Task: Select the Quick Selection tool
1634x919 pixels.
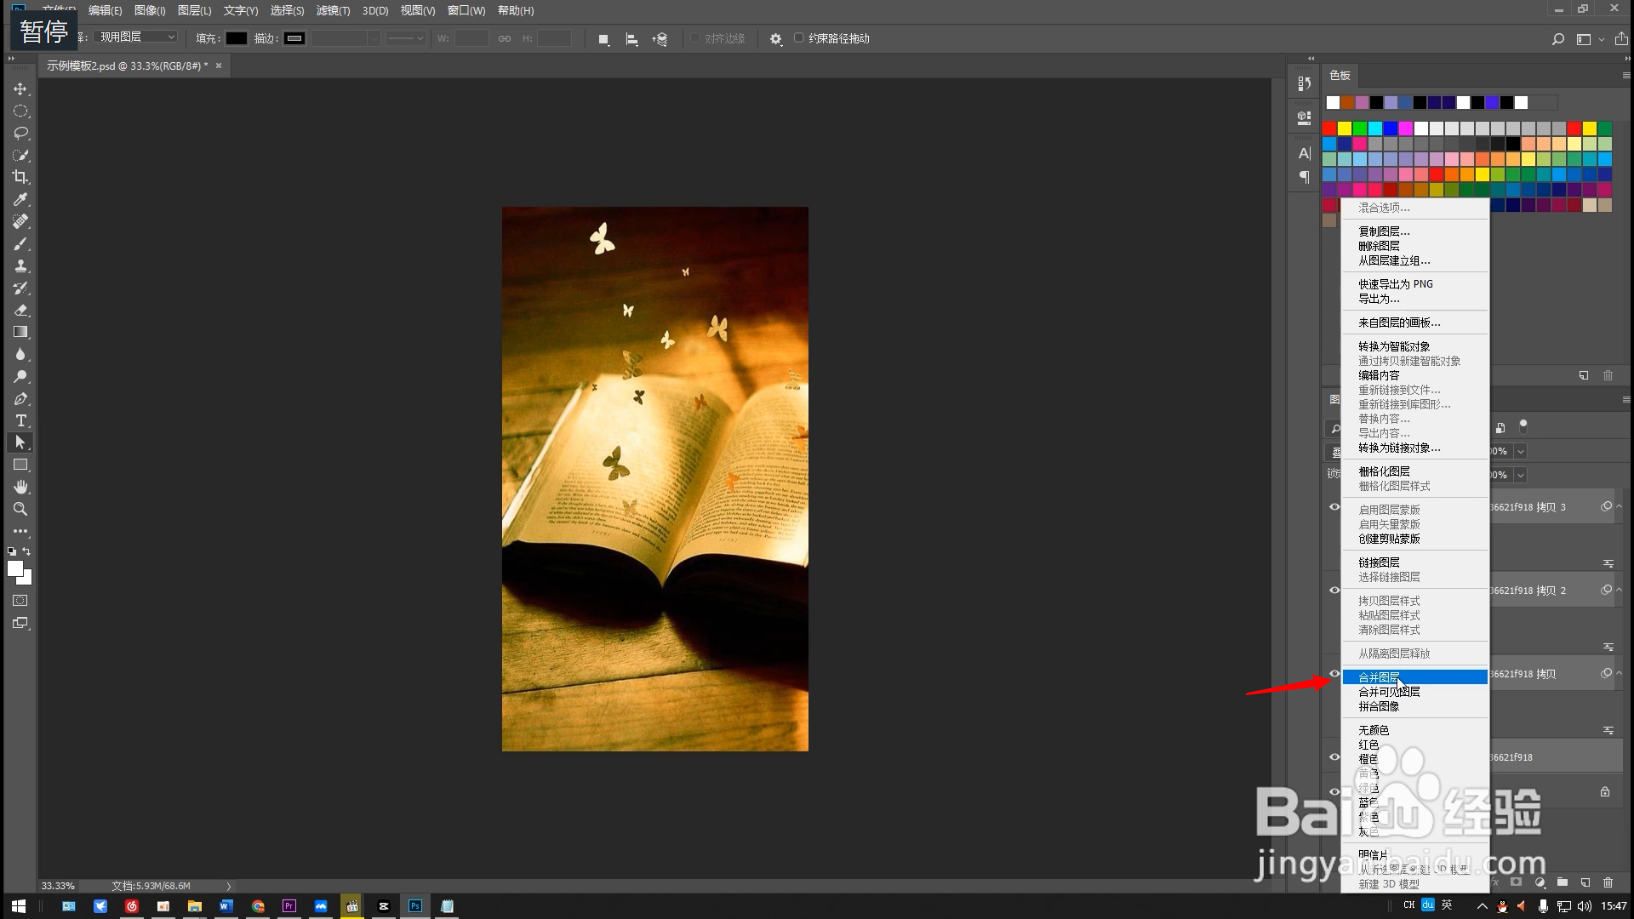Action: point(20,155)
